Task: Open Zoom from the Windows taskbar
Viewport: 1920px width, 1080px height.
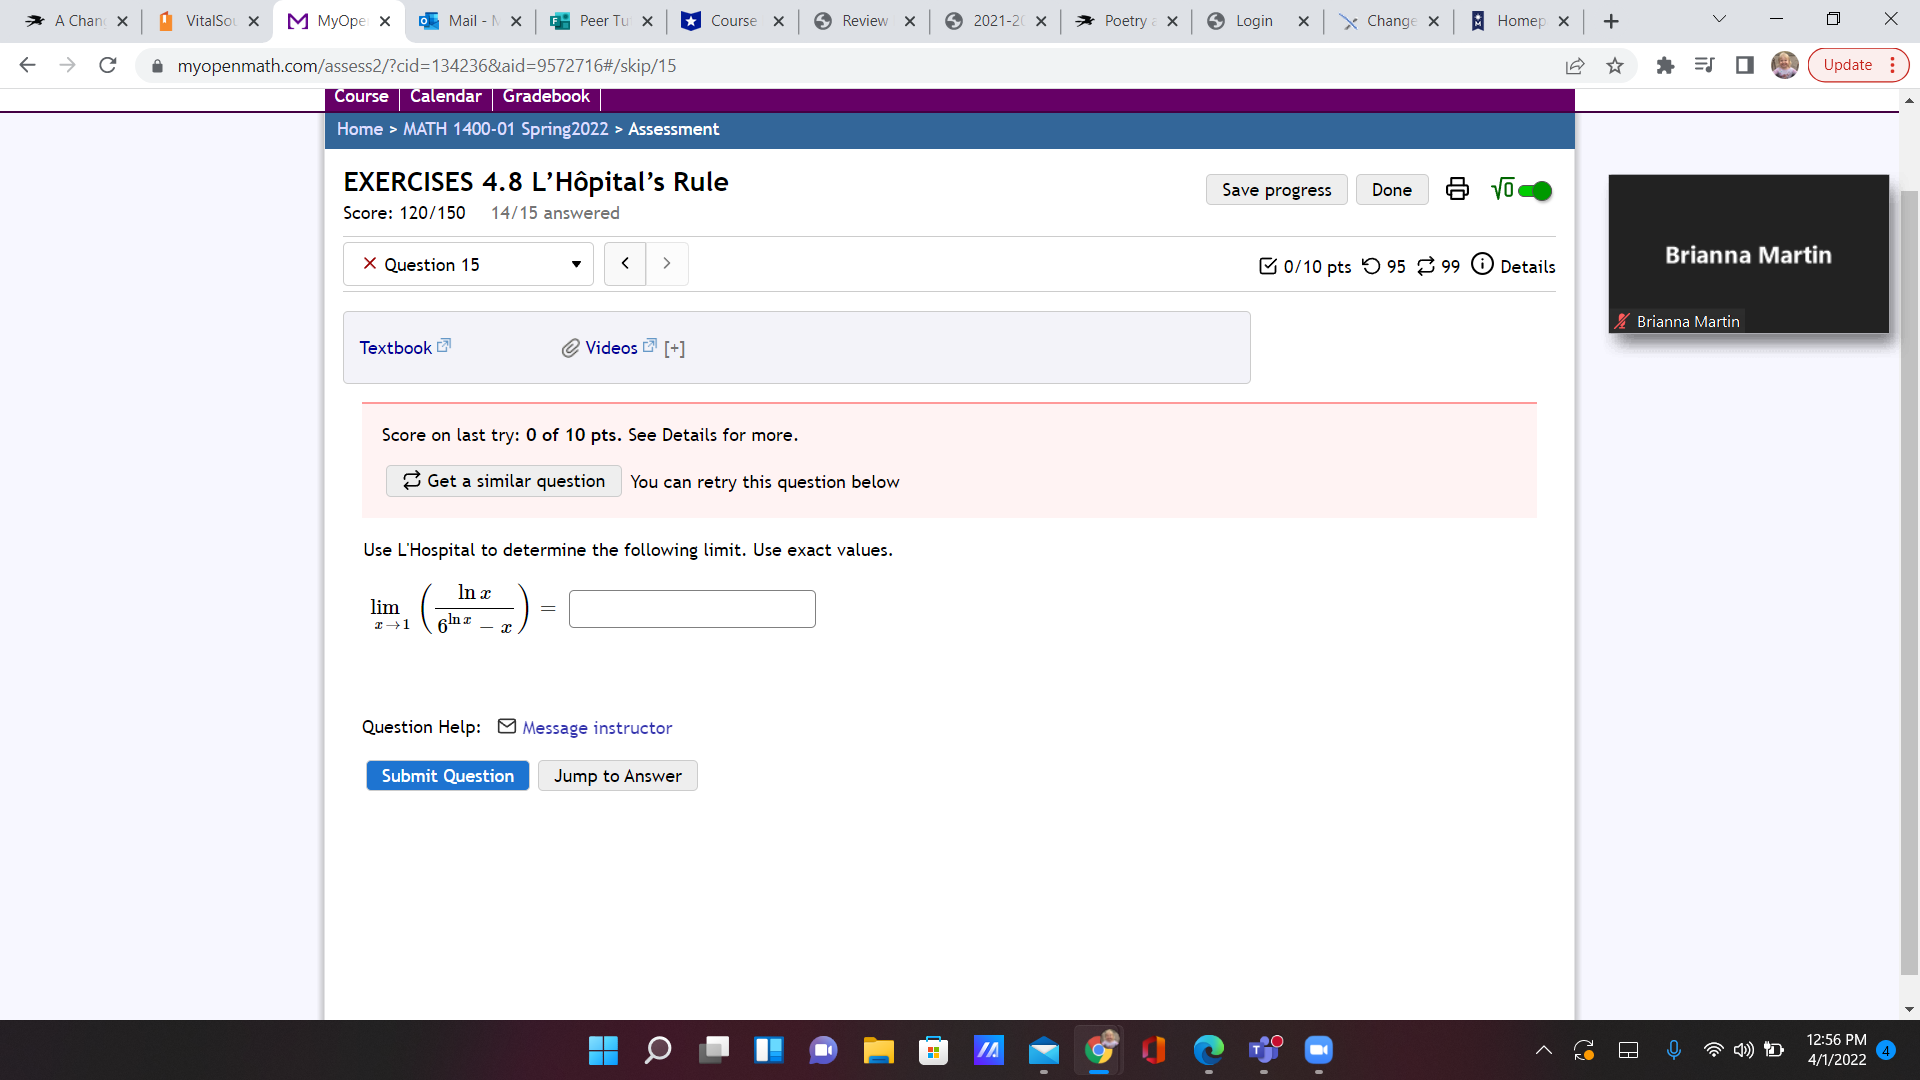Action: coord(1318,1050)
